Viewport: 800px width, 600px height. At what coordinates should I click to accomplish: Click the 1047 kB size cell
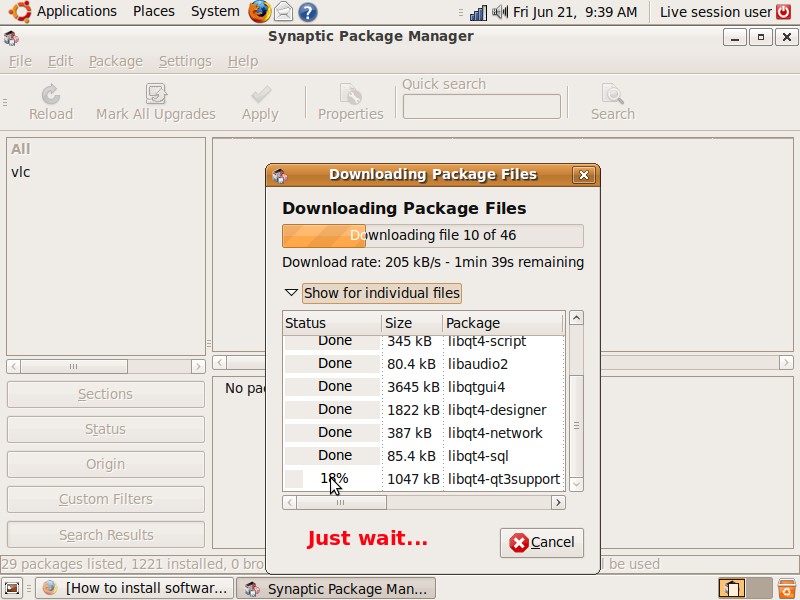click(x=413, y=479)
